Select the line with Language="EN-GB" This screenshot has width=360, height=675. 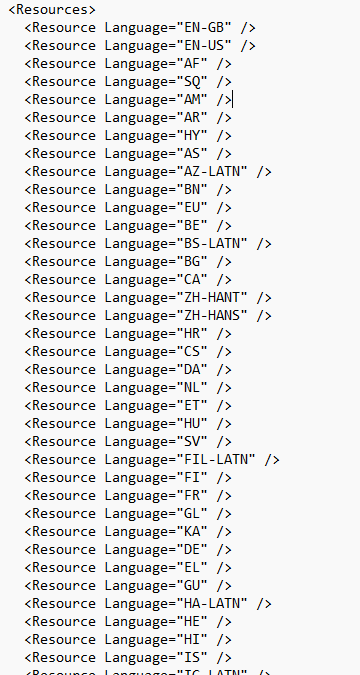coord(140,28)
